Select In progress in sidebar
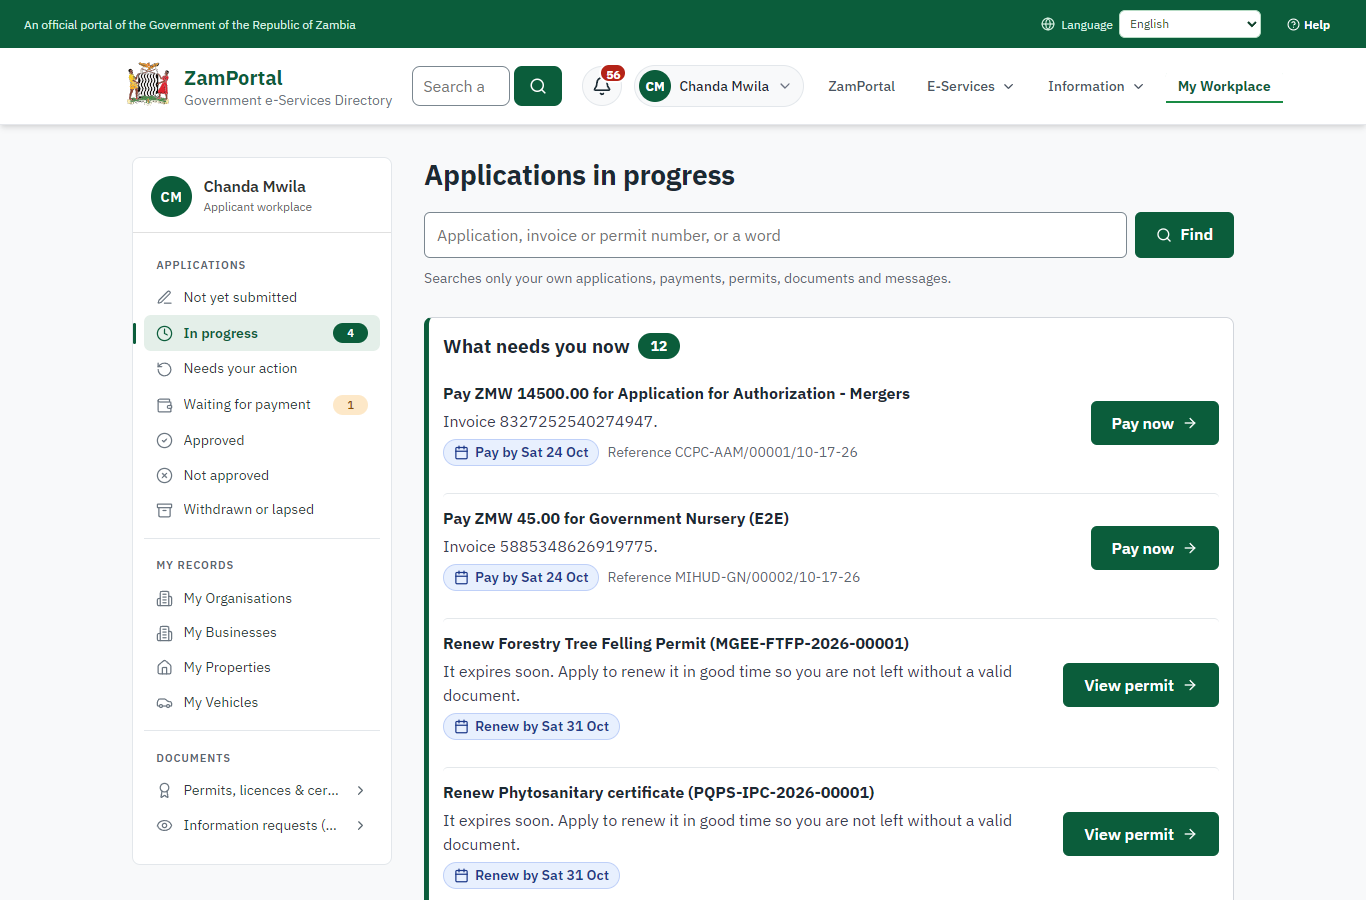 [x=262, y=333]
